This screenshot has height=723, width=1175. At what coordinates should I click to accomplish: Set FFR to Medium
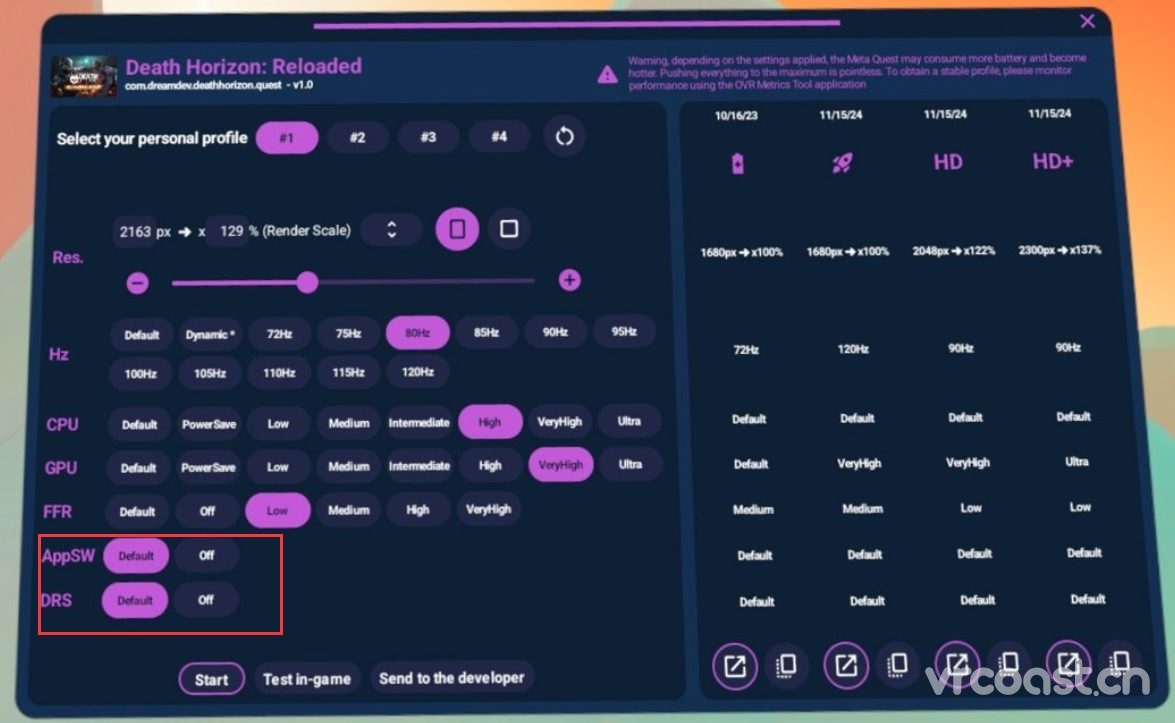point(348,510)
